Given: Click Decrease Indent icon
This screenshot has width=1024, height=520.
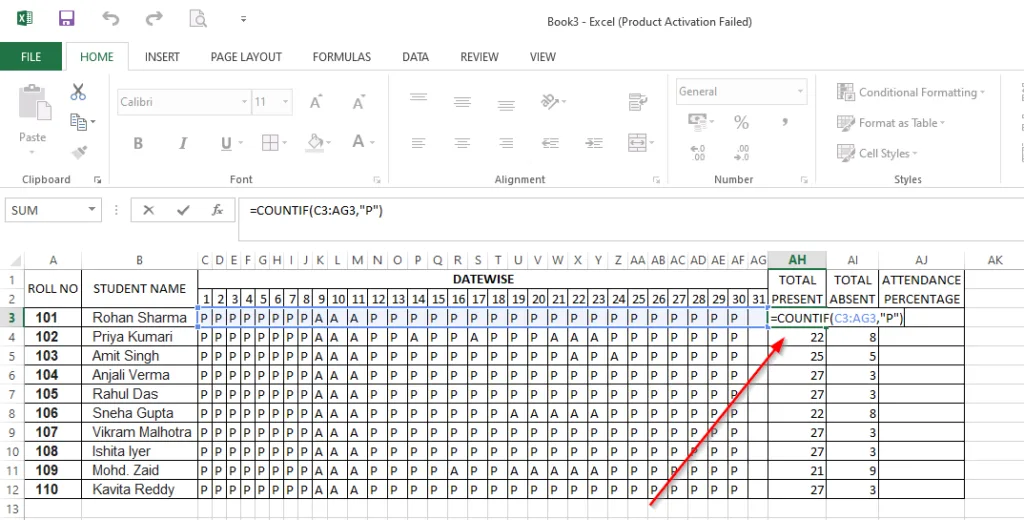Looking at the screenshot, I should [x=550, y=142].
